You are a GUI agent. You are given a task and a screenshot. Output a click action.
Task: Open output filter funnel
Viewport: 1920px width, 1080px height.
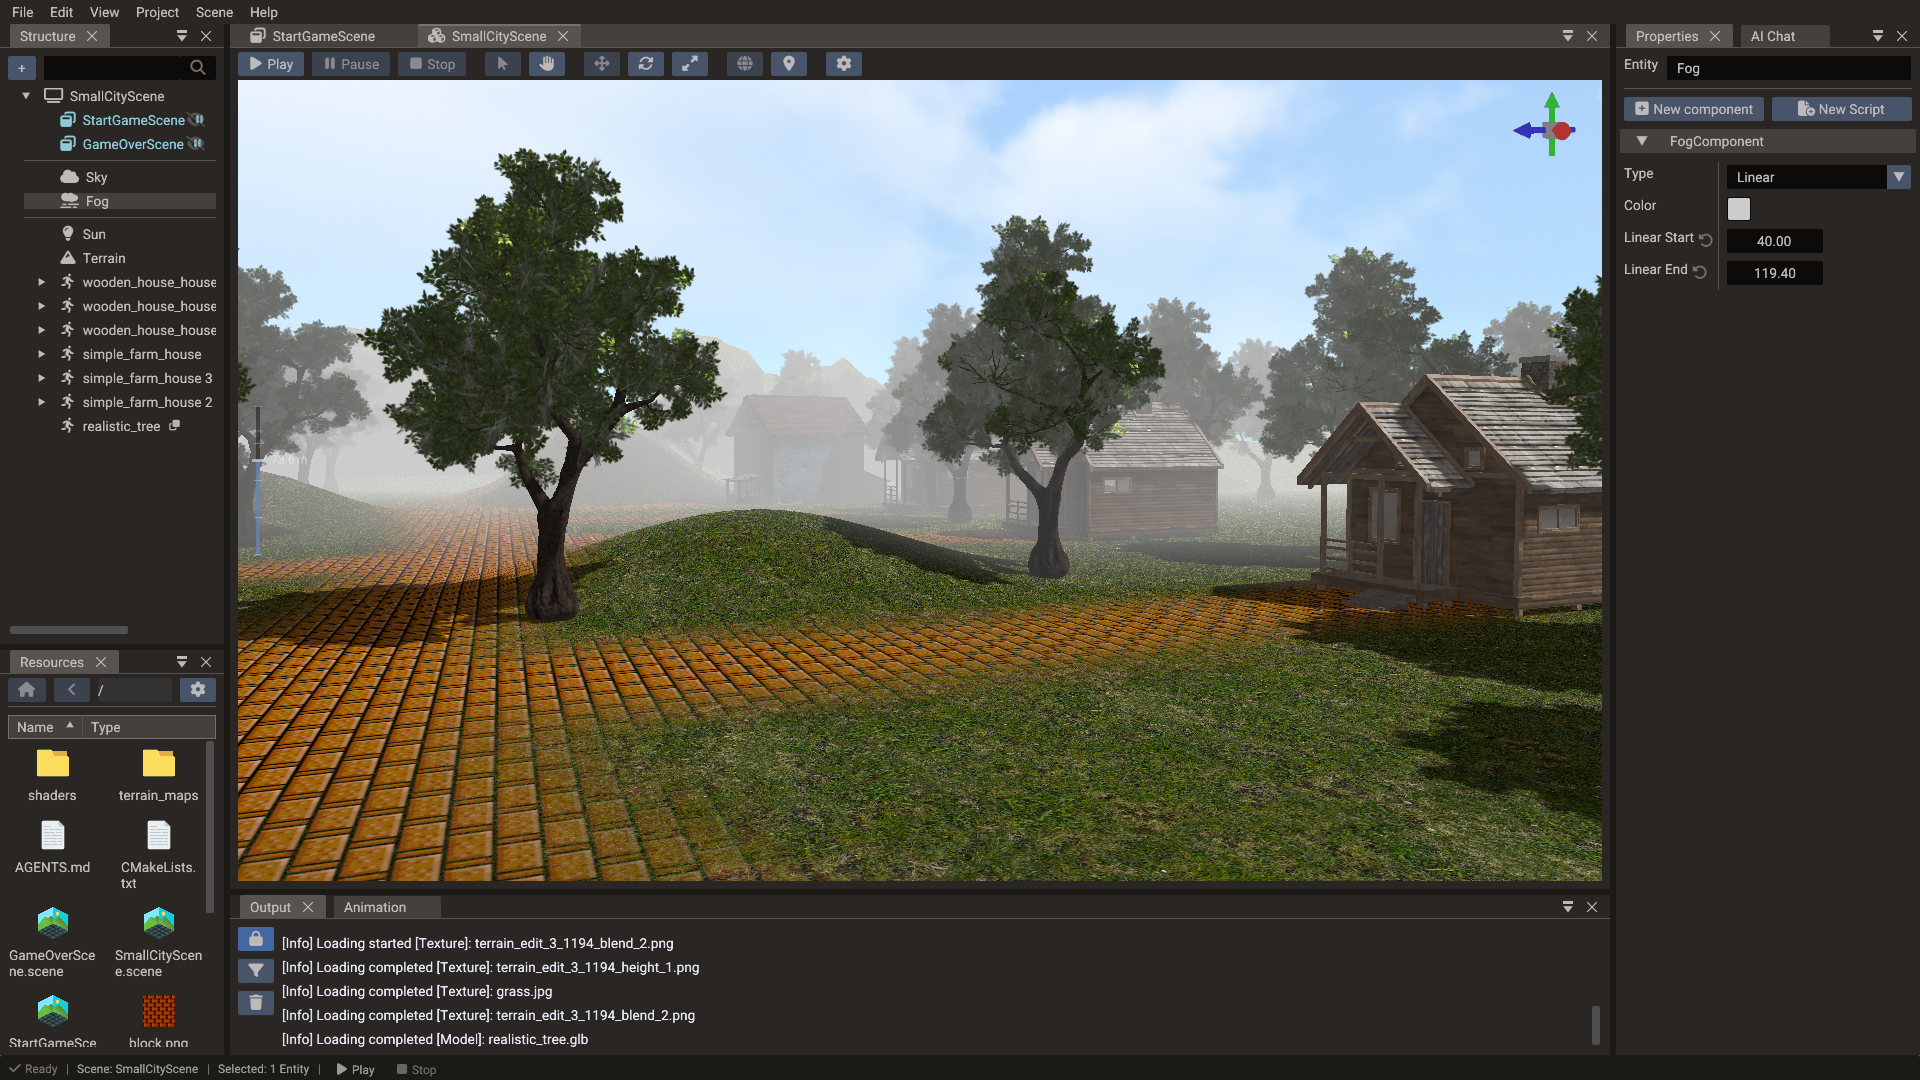point(256,971)
